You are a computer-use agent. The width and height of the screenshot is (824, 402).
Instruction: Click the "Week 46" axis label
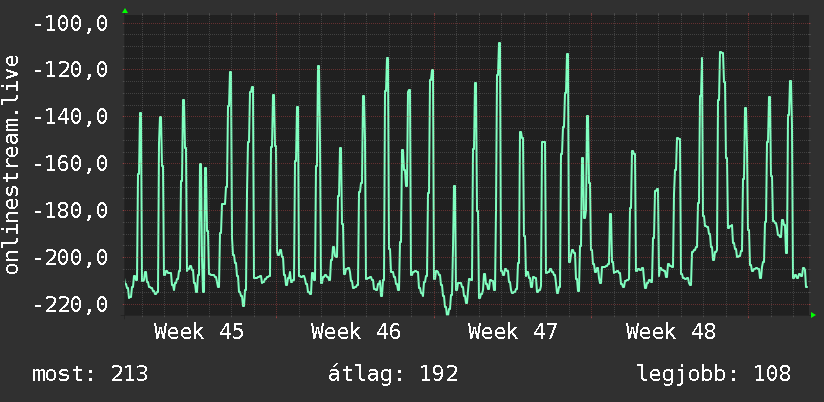[356, 332]
